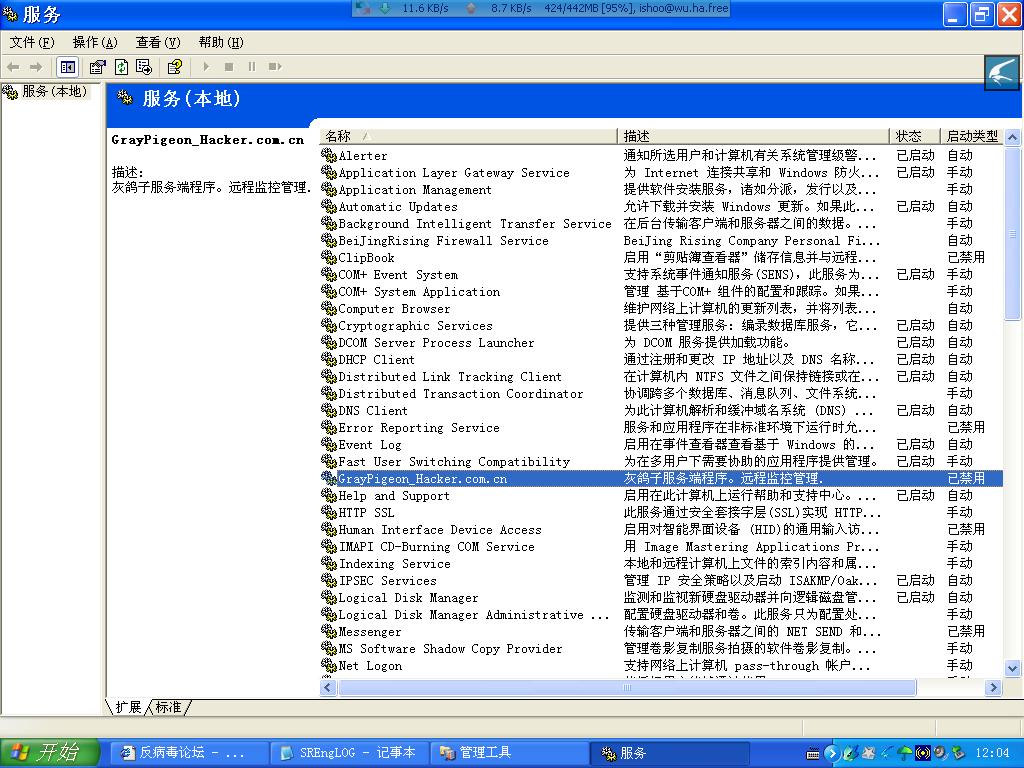Click the Start Service play icon
The width and height of the screenshot is (1024, 768).
point(206,67)
